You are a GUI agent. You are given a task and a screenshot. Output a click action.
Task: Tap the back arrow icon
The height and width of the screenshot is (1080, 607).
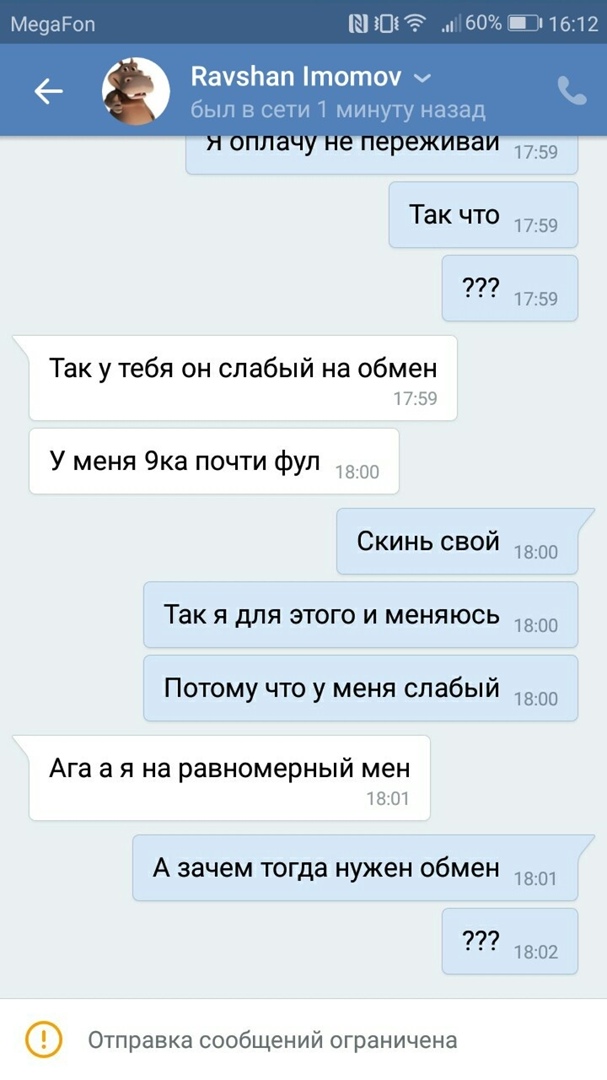[49, 91]
